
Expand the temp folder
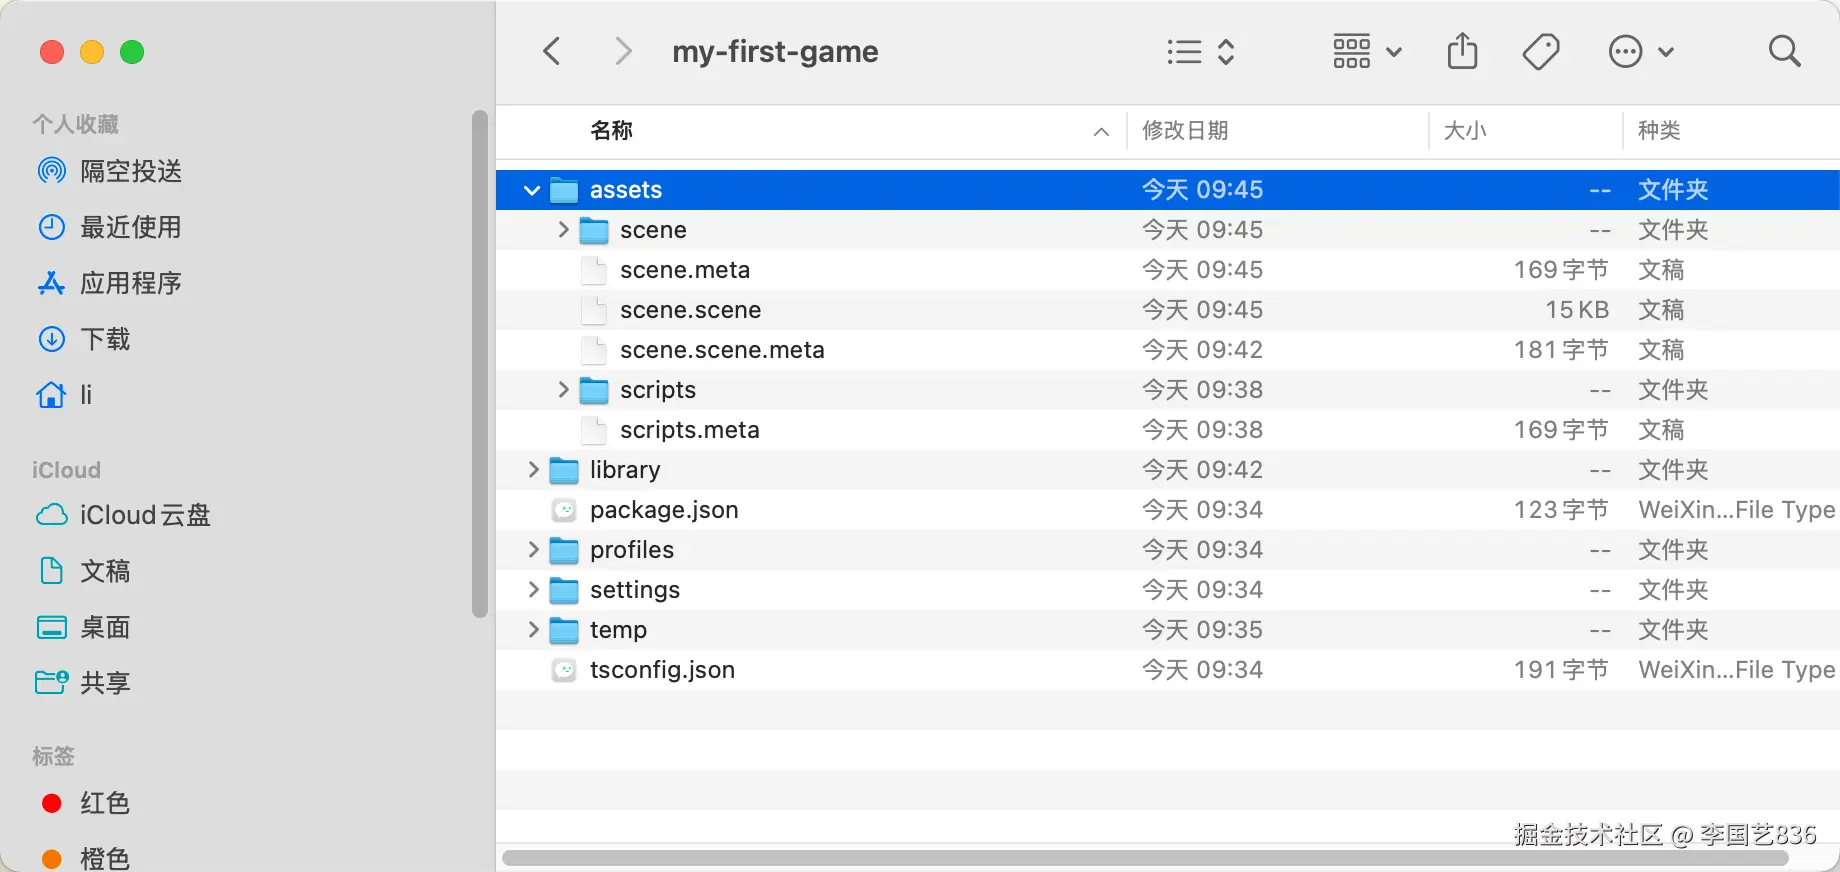pos(533,630)
